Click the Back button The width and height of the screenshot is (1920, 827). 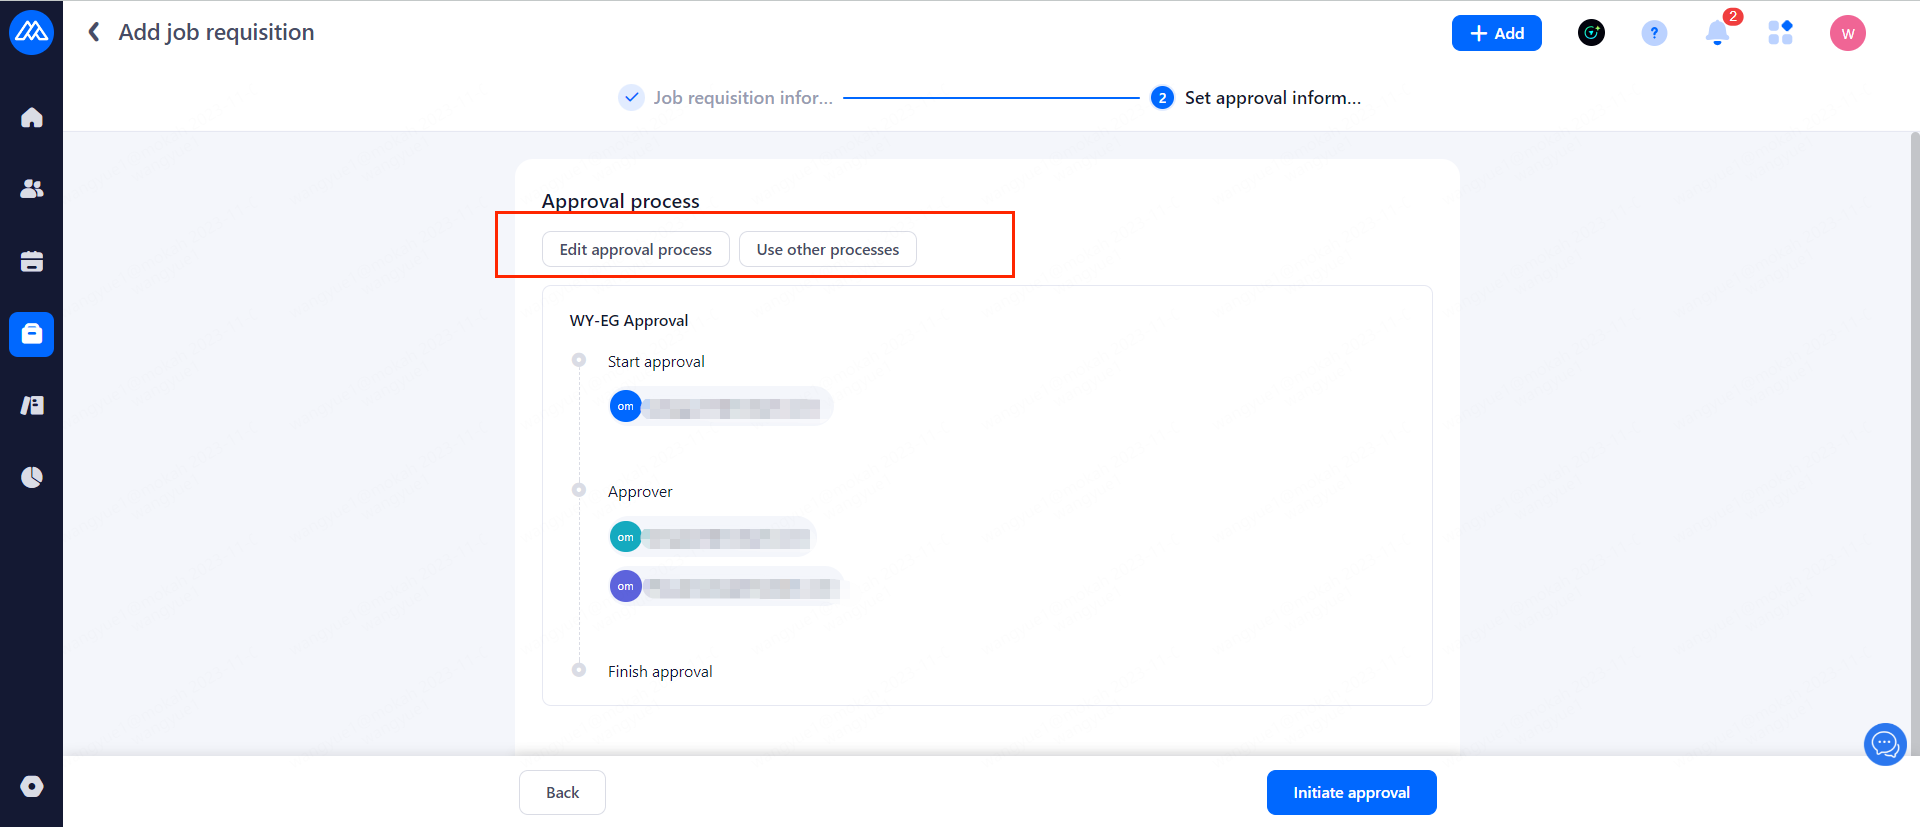coord(562,792)
